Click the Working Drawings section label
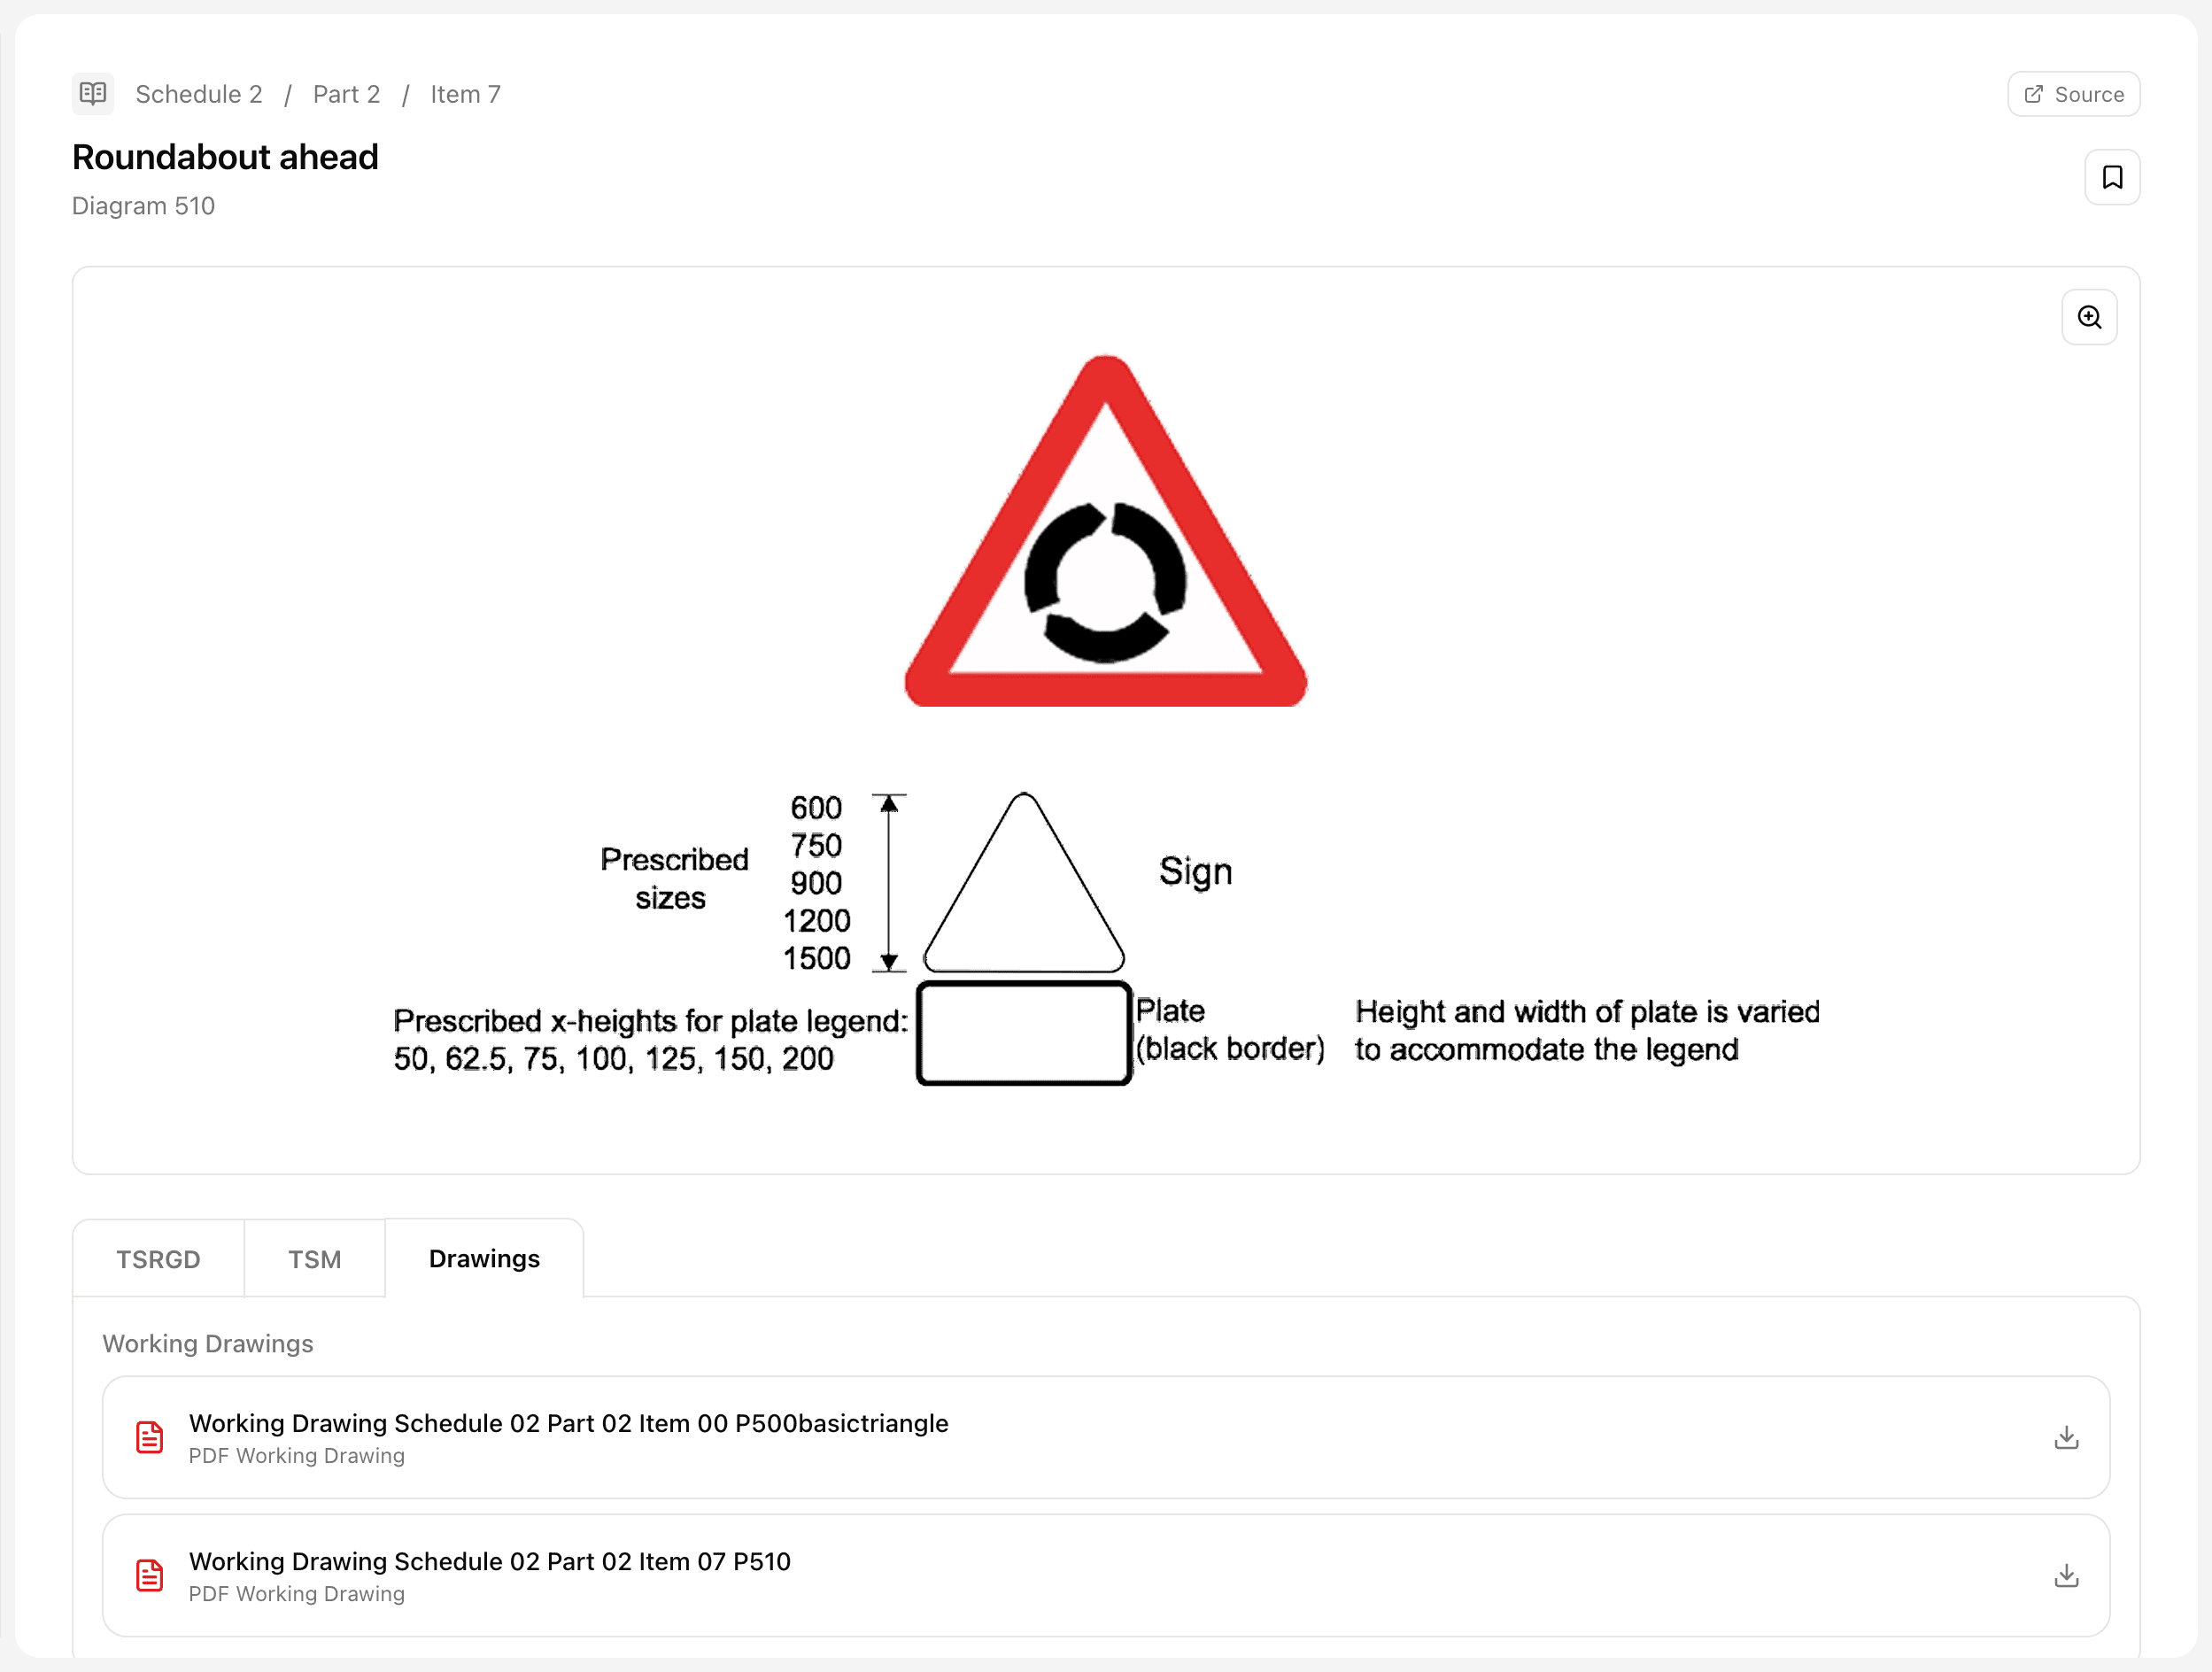The image size is (2212, 1672). point(207,1344)
